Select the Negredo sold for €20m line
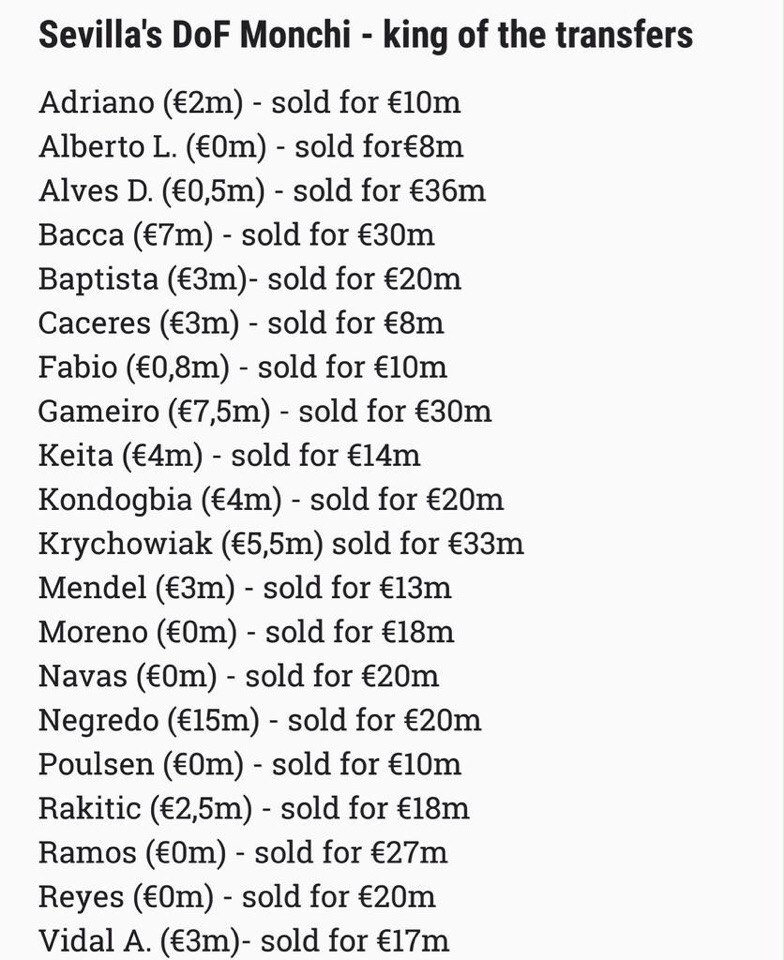 click(259, 719)
